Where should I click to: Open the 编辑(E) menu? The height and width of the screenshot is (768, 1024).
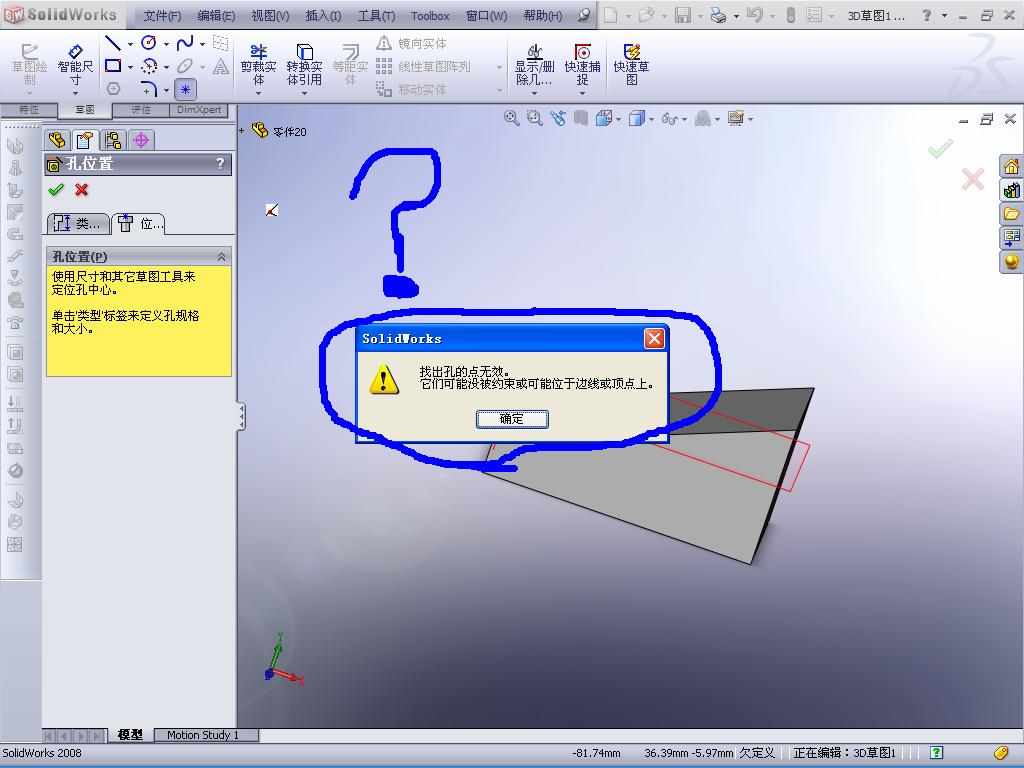[x=216, y=16]
